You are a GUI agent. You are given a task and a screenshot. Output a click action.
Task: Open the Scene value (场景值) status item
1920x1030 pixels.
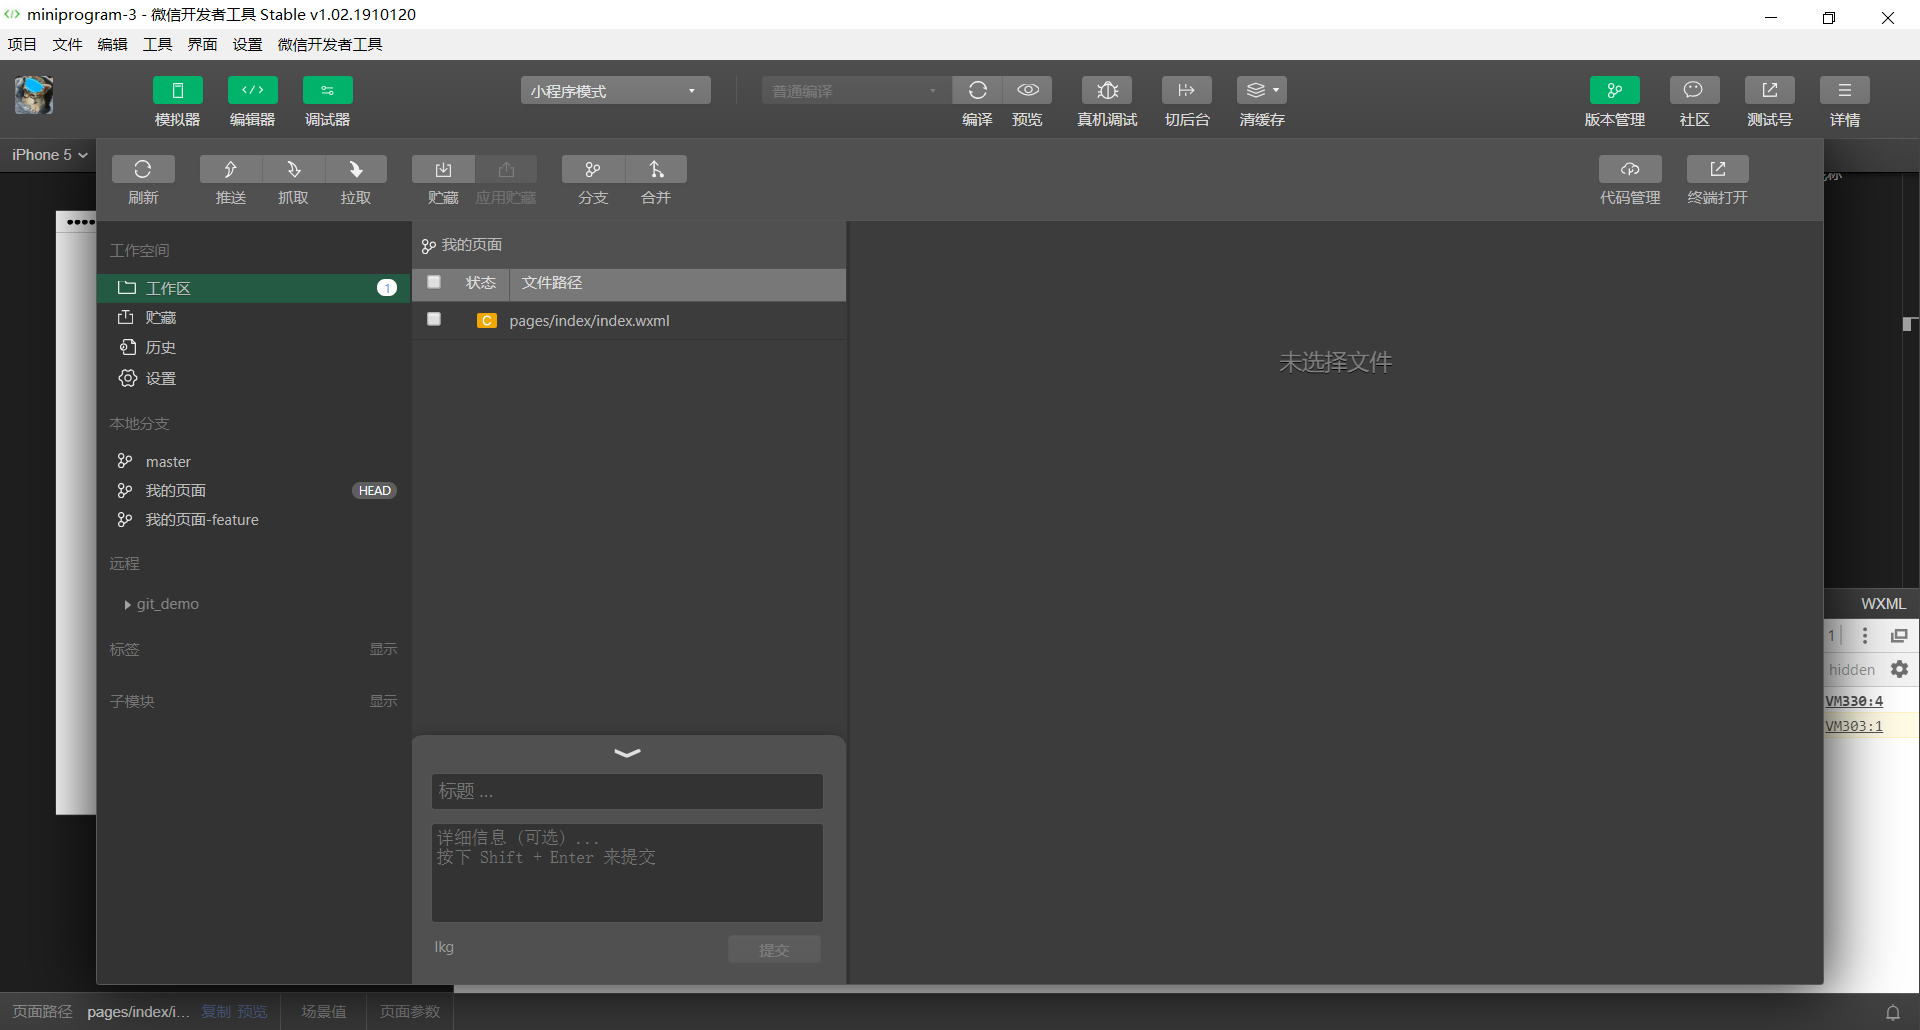click(324, 1012)
